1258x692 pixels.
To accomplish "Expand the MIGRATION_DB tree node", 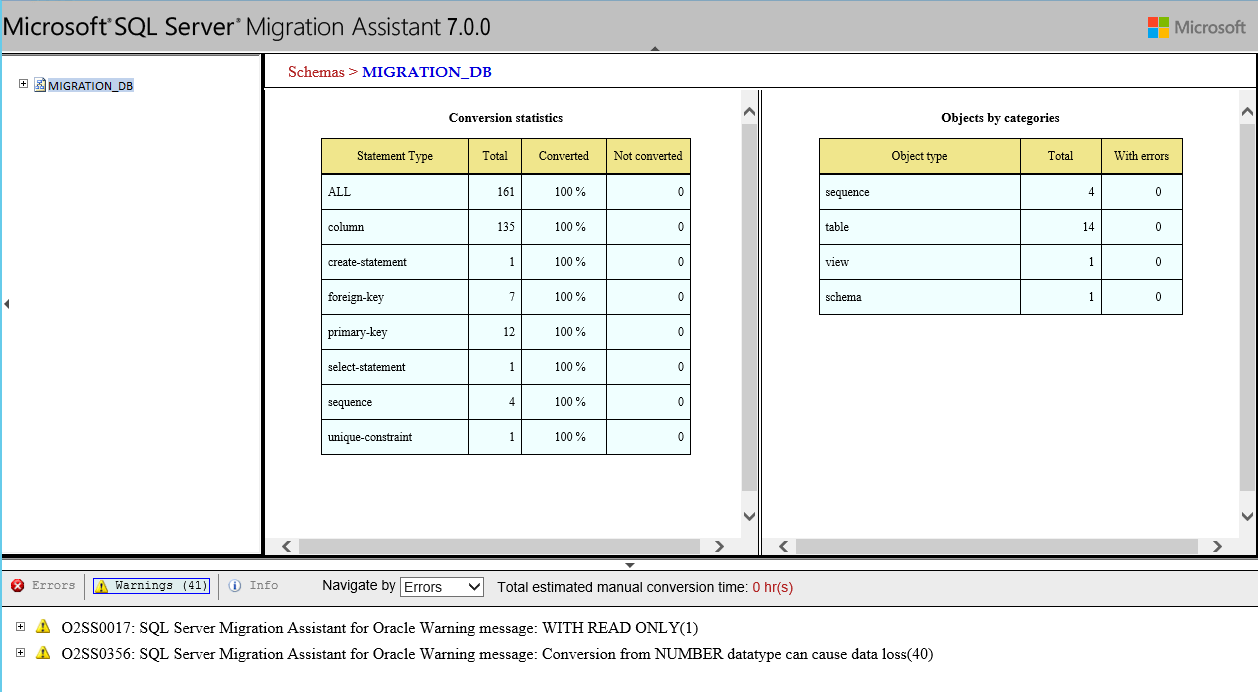I will click(23, 84).
